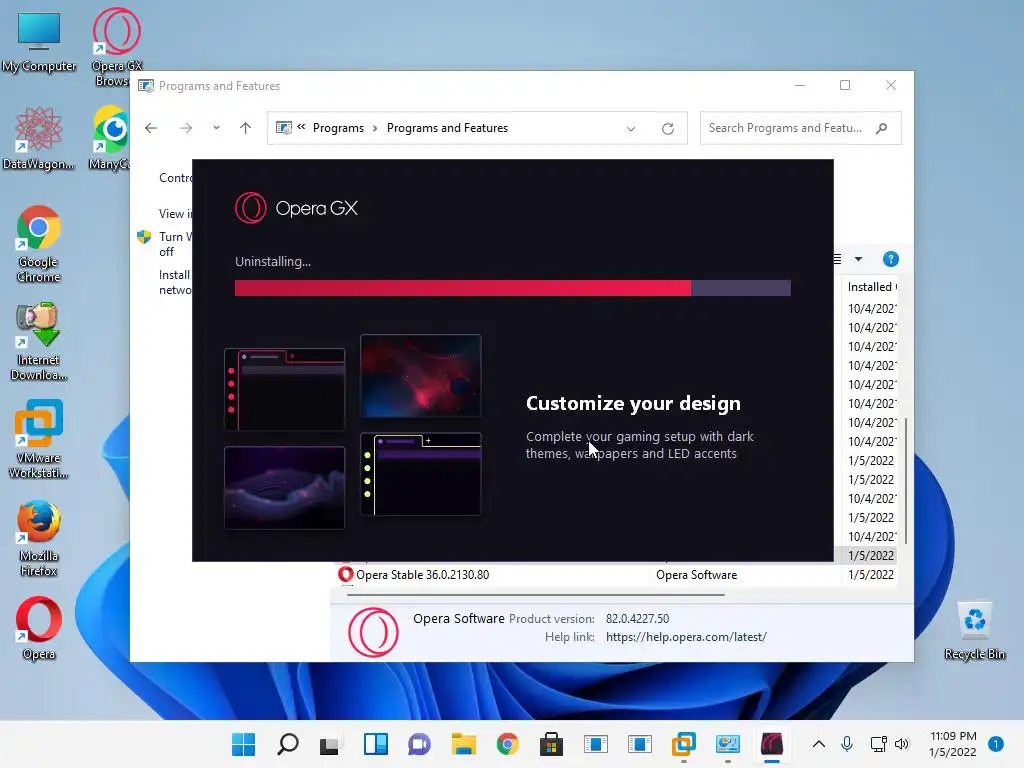
Task: Expand the address bar history dropdown
Action: (631, 129)
